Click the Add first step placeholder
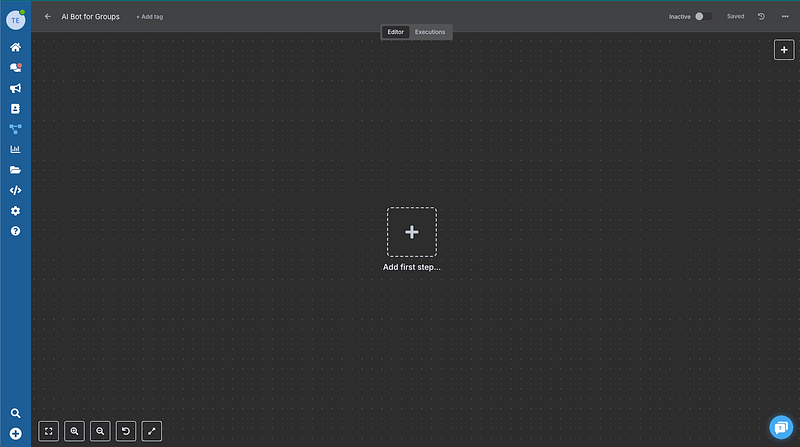Screen dimensions: 800x447 coord(411,232)
